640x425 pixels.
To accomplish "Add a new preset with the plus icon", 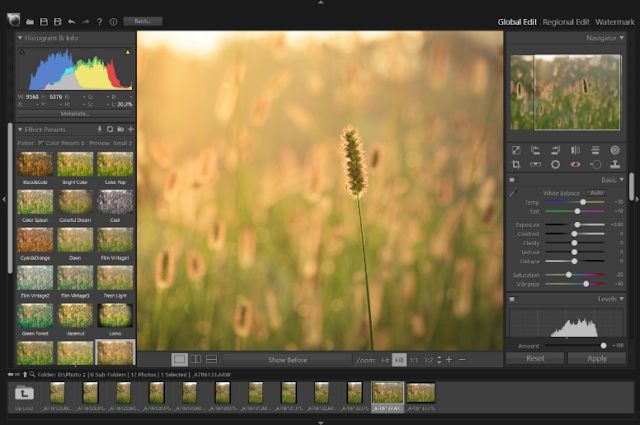I will pyautogui.click(x=131, y=129).
